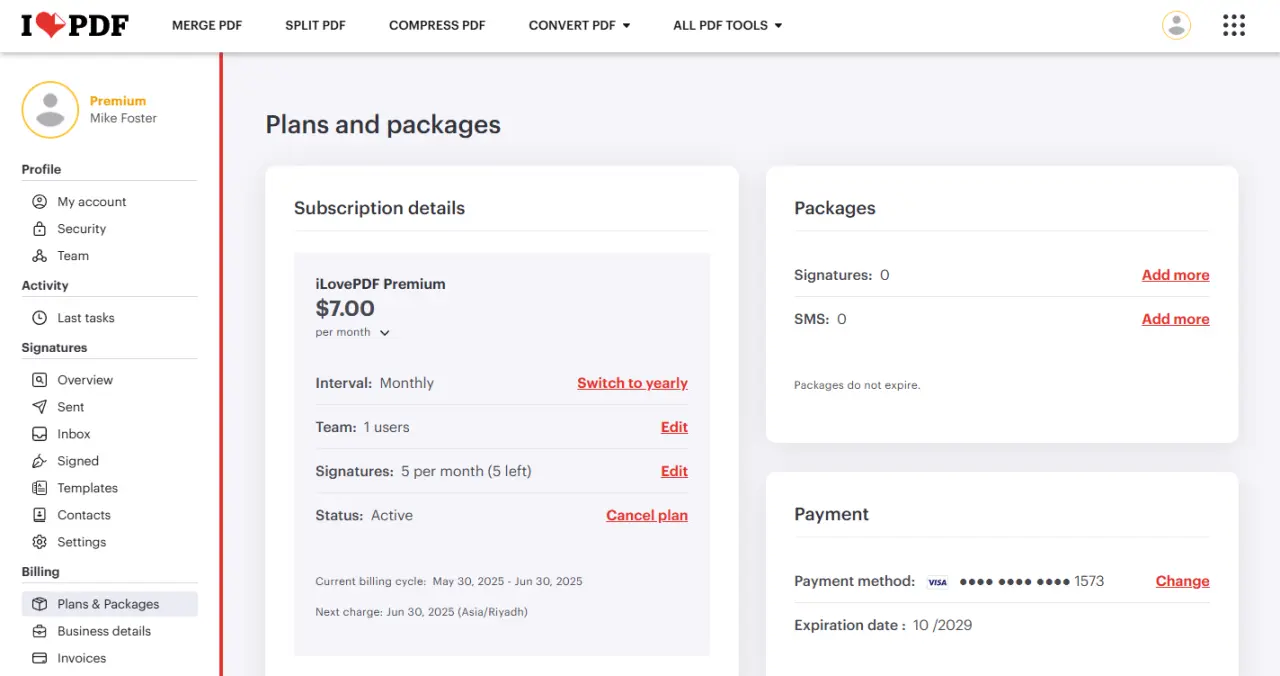Click the Settings gear icon
1280x676 pixels.
tap(40, 542)
